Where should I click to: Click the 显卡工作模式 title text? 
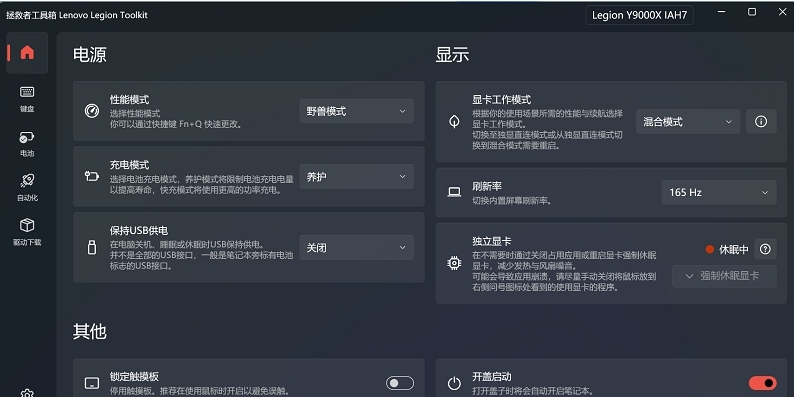[502, 100]
